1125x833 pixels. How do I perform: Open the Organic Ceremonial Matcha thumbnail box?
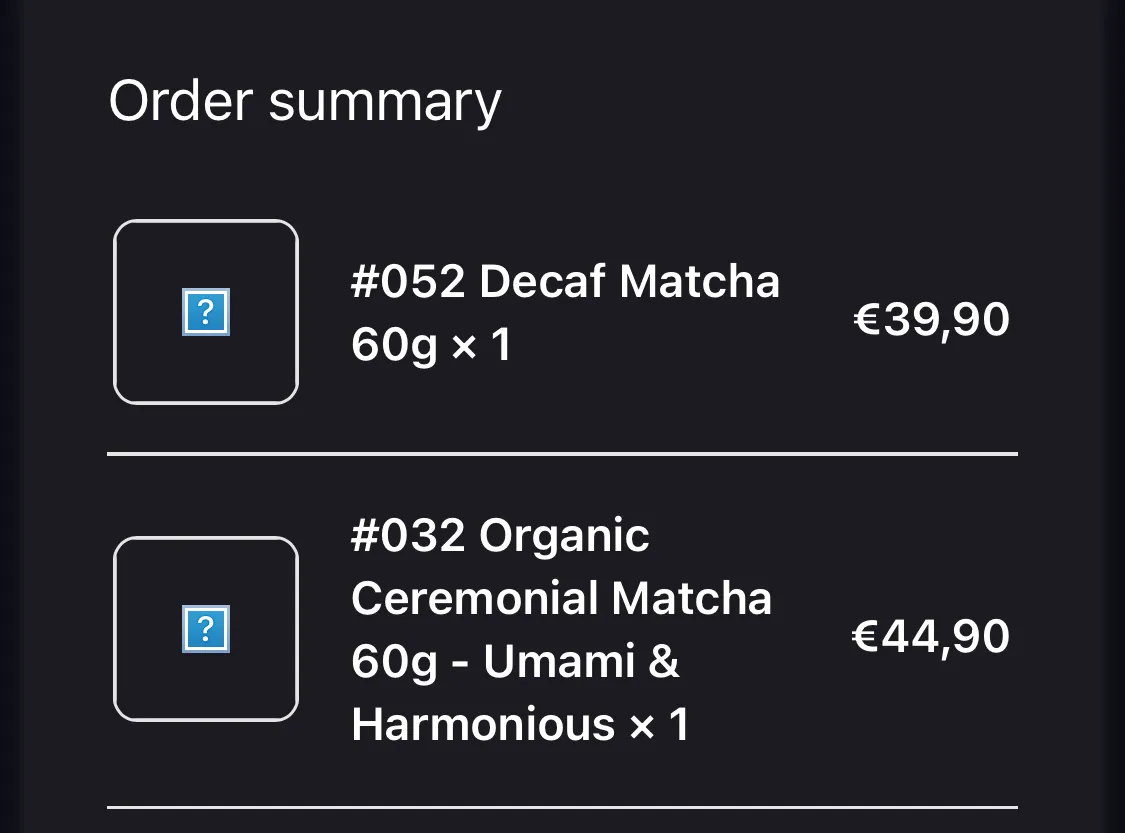click(x=206, y=629)
